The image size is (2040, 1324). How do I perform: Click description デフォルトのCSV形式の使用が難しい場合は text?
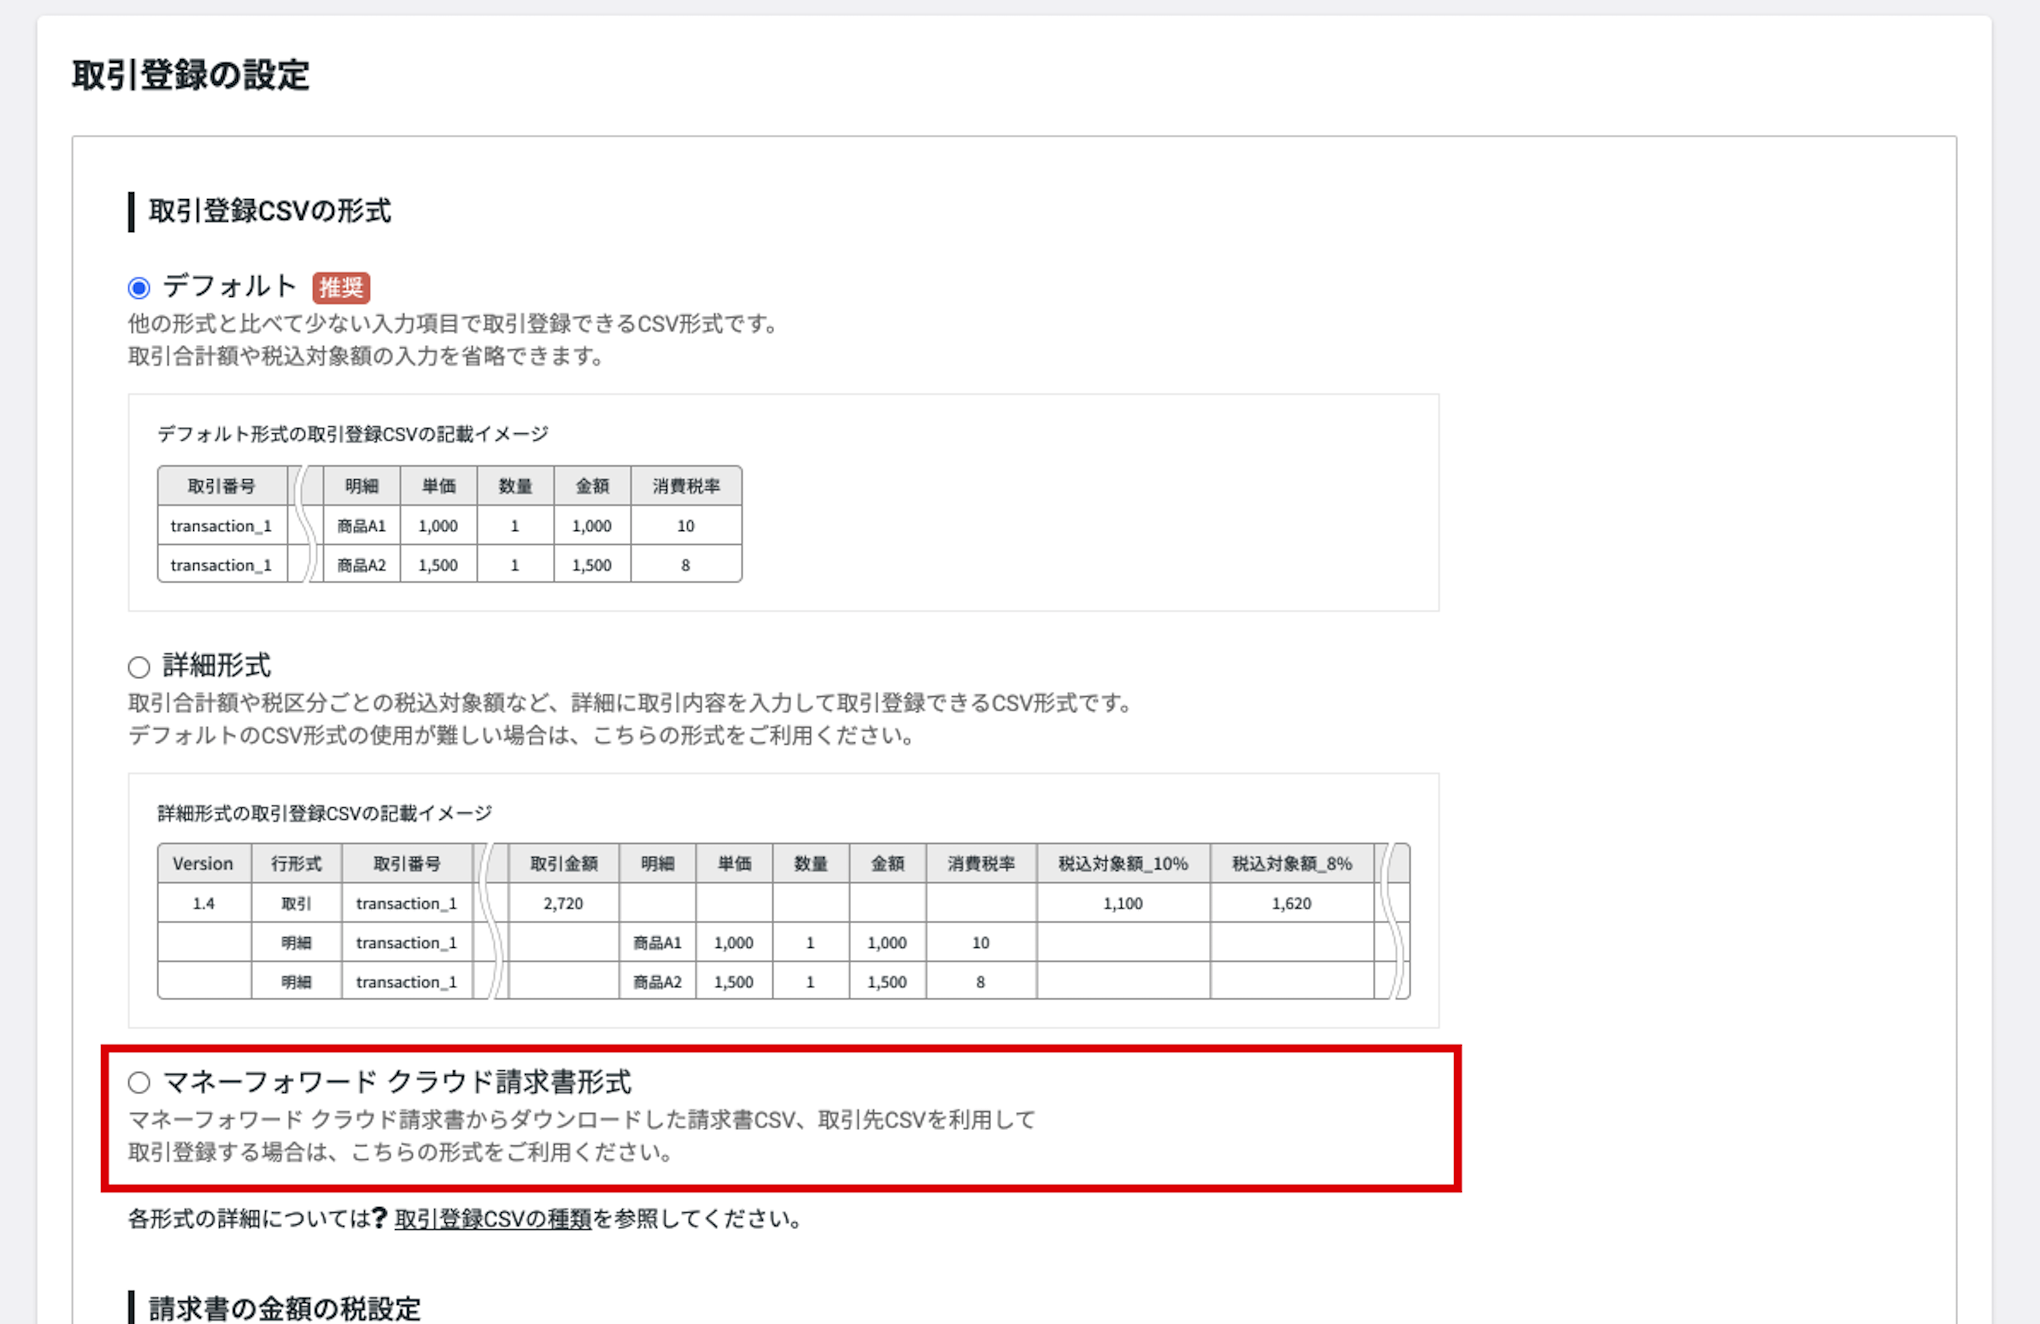click(523, 735)
